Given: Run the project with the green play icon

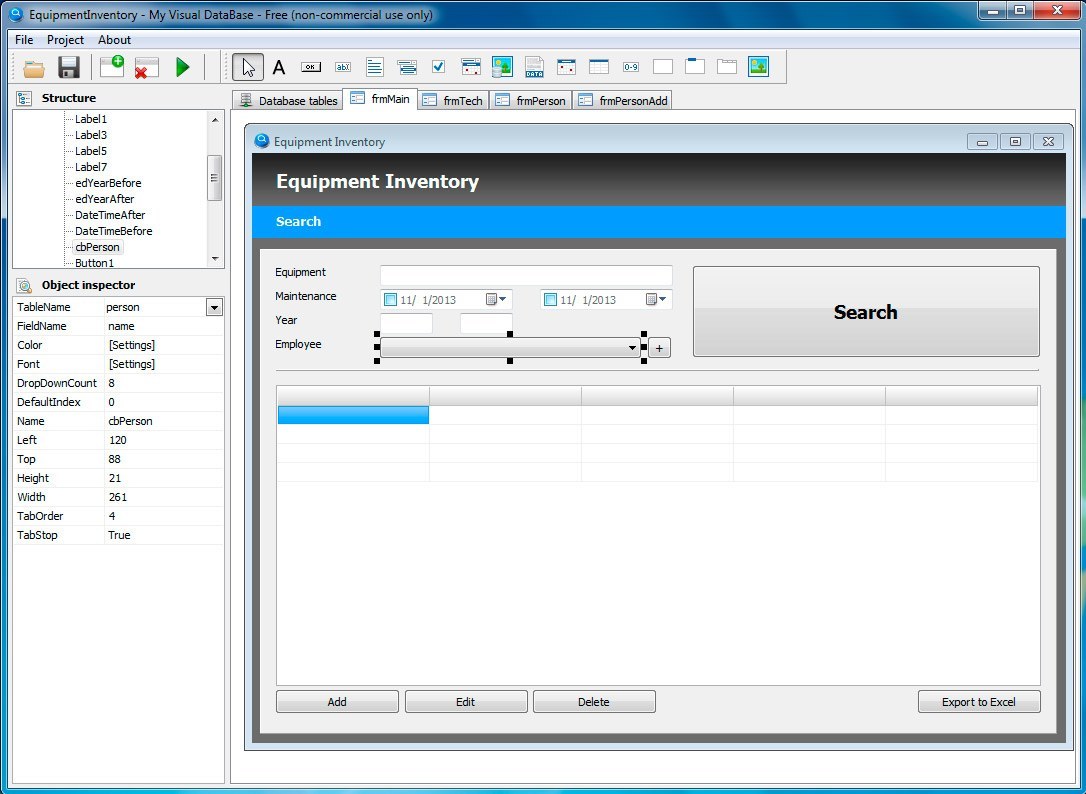Looking at the screenshot, I should (183, 67).
